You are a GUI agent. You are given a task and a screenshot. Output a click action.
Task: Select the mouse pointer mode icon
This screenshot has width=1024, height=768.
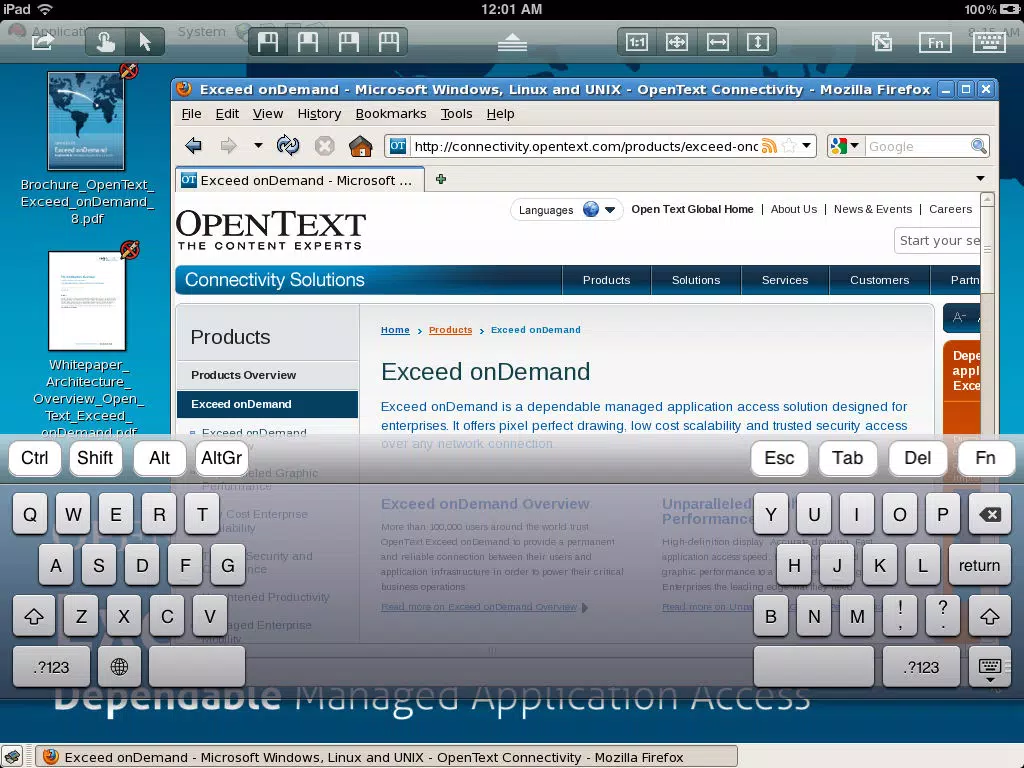pyautogui.click(x=144, y=42)
